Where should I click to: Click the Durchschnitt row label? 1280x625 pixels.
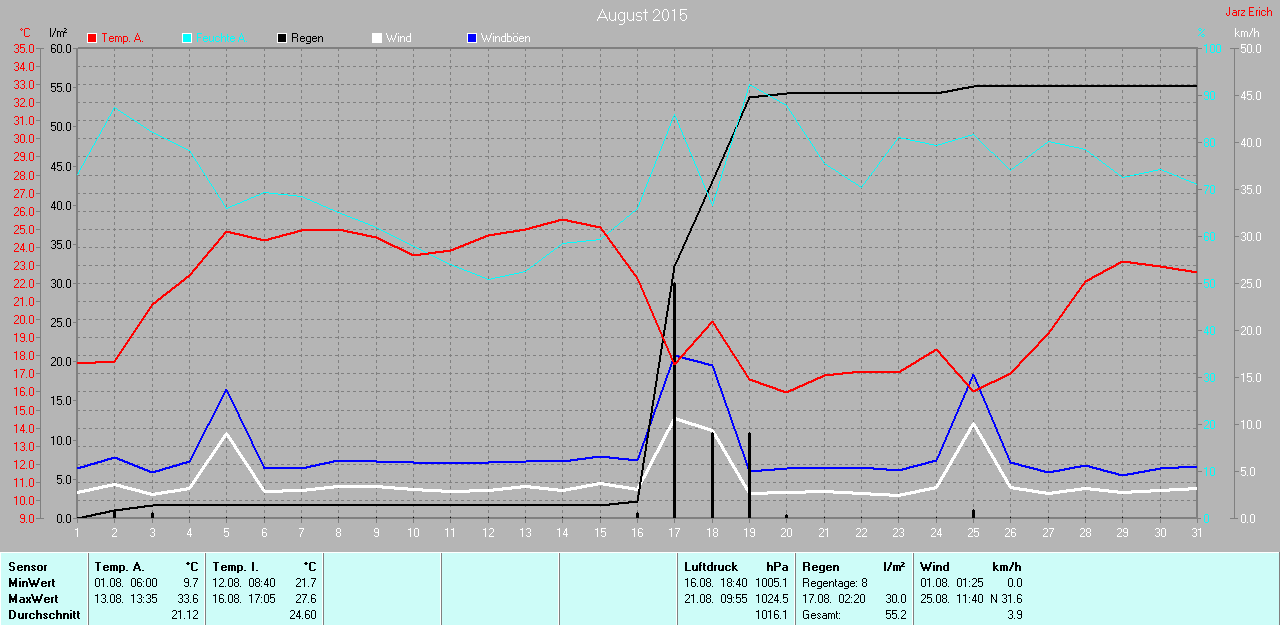[44, 615]
